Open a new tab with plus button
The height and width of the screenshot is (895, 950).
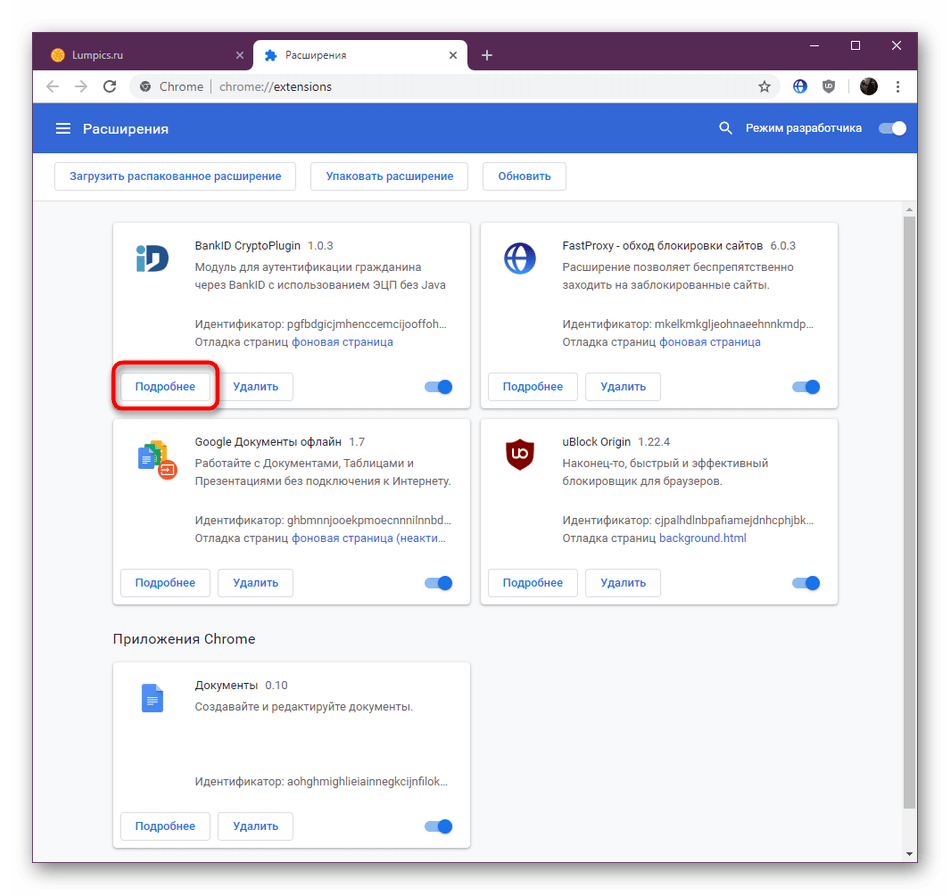coord(487,55)
